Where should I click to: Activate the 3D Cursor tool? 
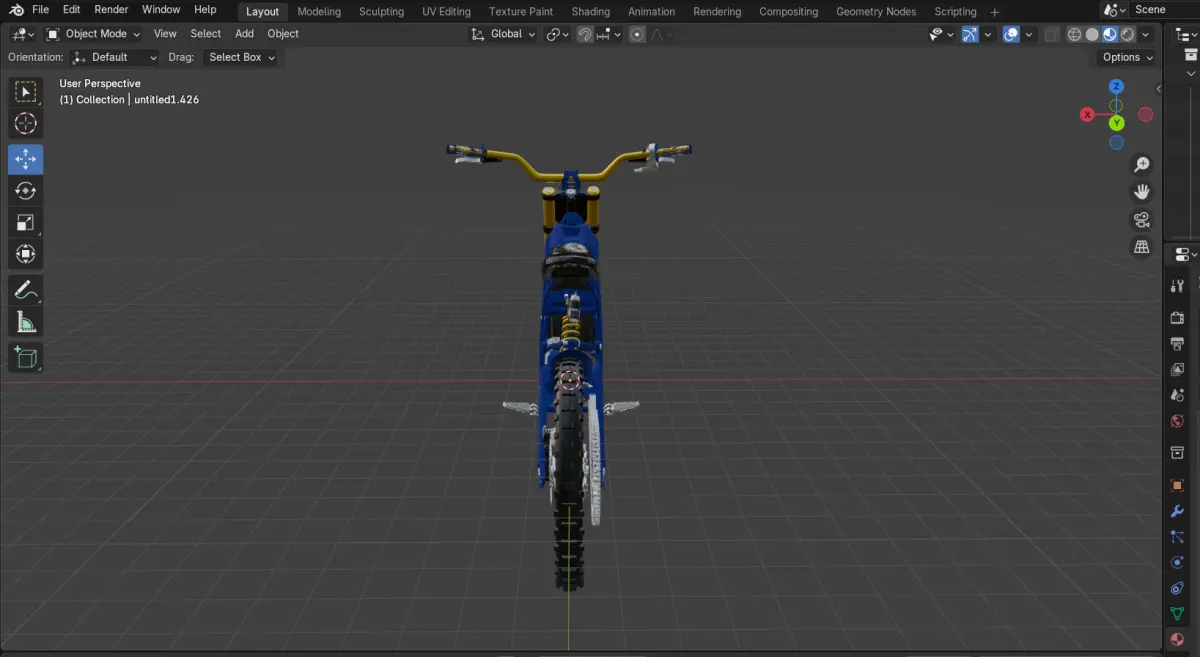[26, 123]
